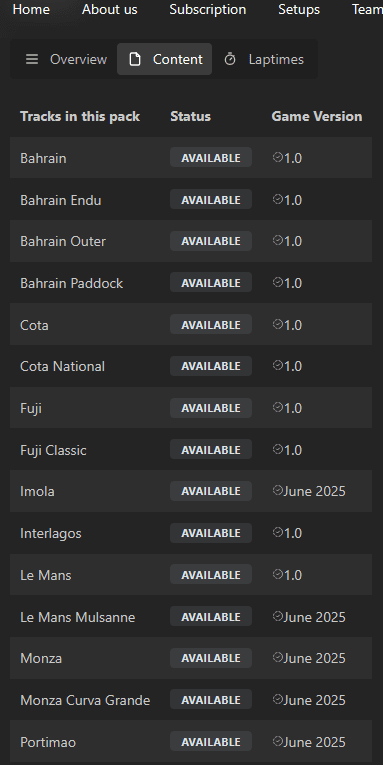Click the stopwatch icon beside Laptimes
This screenshot has height=765, width=383.
click(230, 60)
